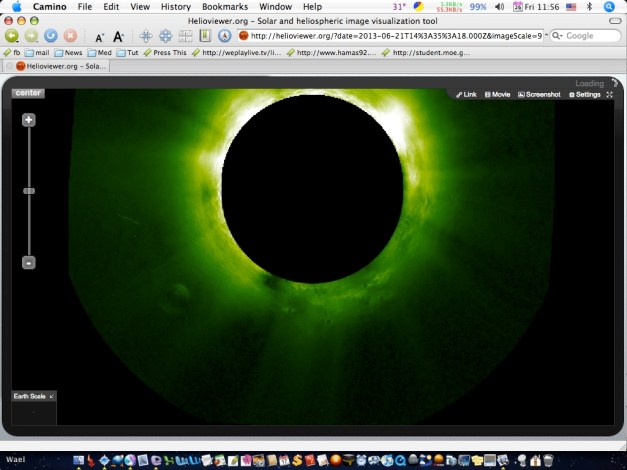The width and height of the screenshot is (627, 470).
Task: Zoom in with the plus button
Action: 29,120
